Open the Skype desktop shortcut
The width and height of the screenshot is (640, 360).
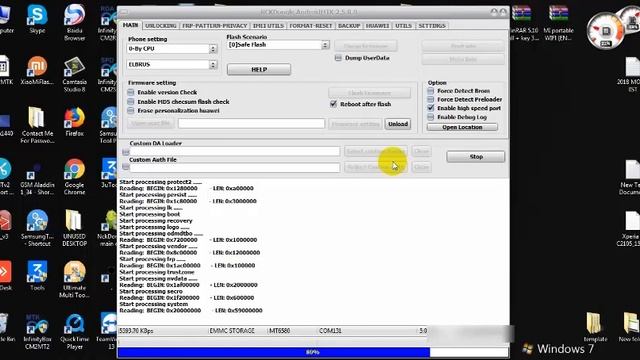(37, 19)
